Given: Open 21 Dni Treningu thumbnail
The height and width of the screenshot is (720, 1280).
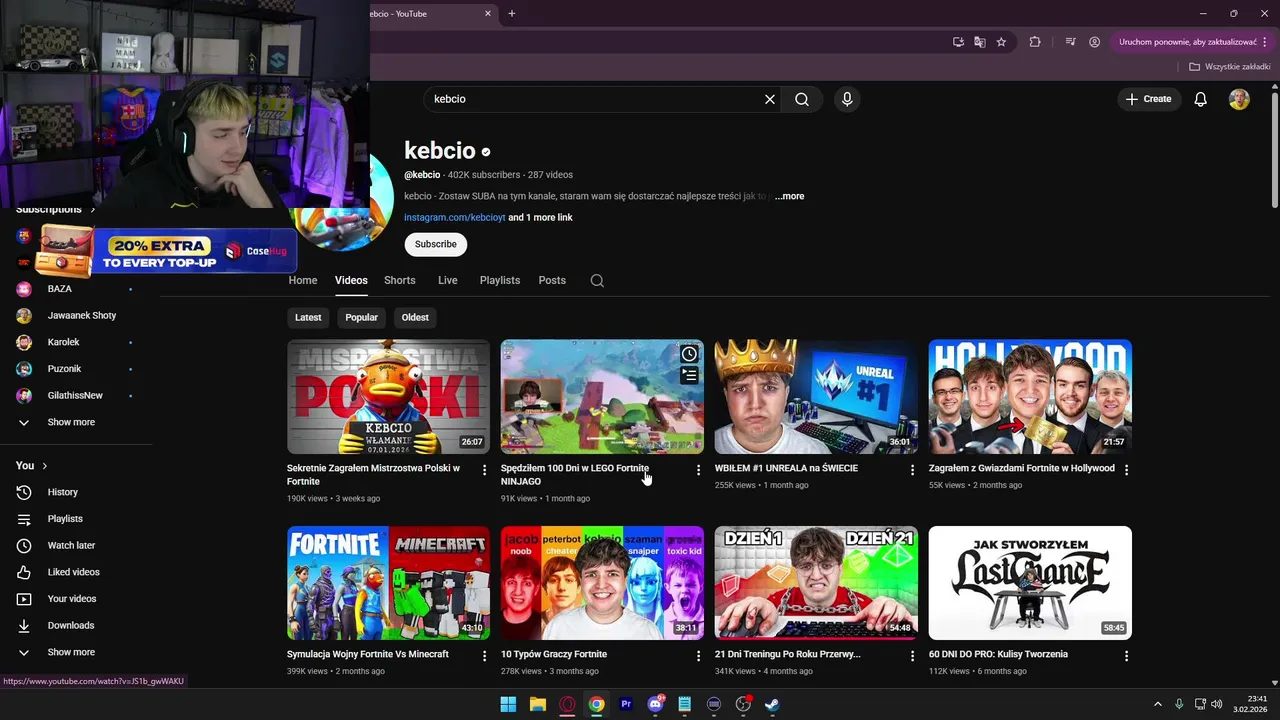Looking at the screenshot, I should tap(816, 583).
